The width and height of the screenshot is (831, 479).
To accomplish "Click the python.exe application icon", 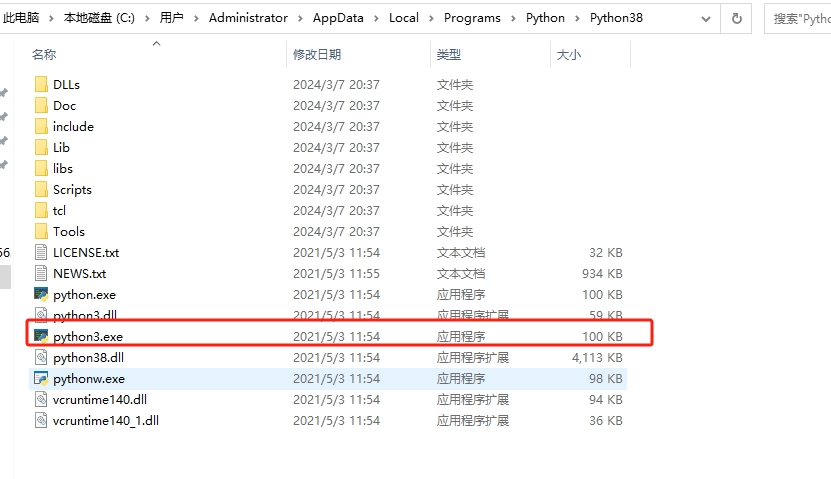I will pos(41,294).
